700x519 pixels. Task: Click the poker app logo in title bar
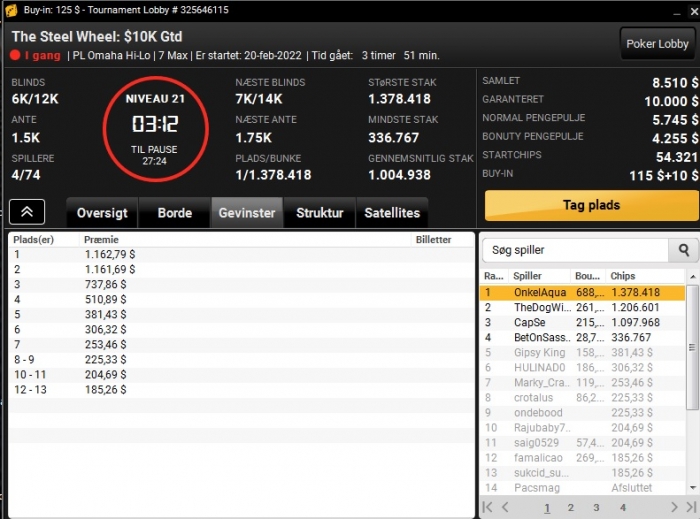pyautogui.click(x=11, y=10)
